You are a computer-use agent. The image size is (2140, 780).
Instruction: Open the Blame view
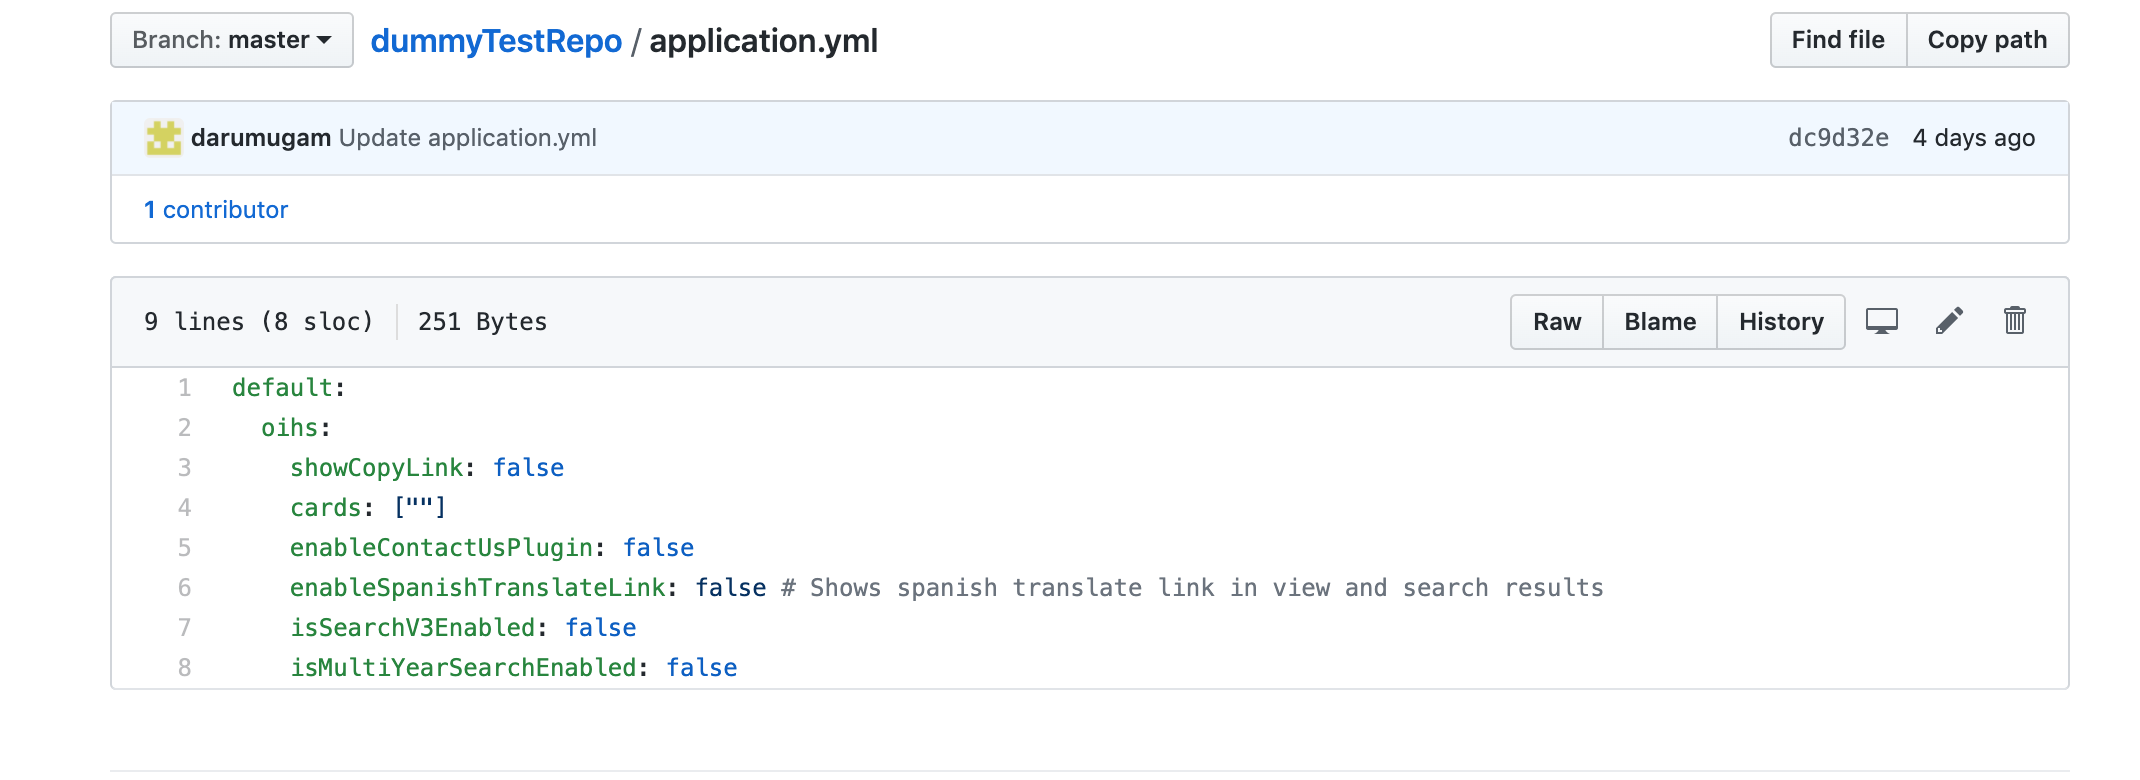(x=1659, y=322)
